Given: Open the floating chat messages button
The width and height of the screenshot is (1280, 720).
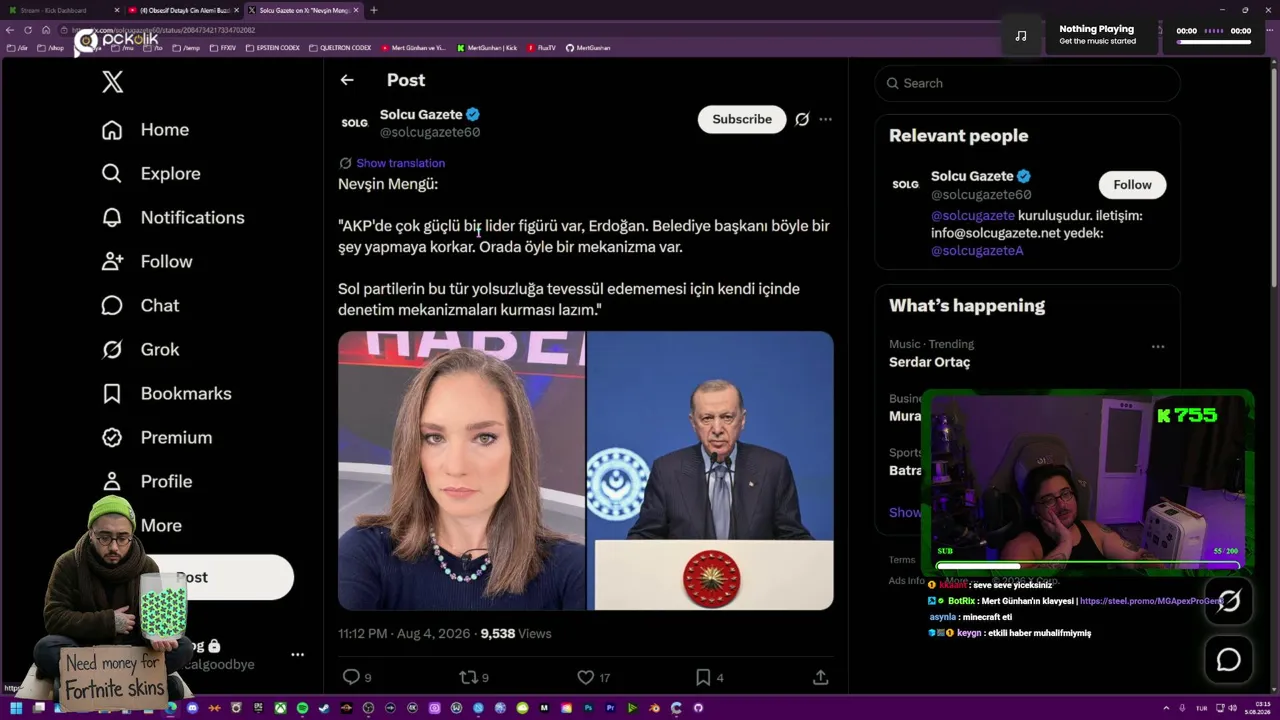Looking at the screenshot, I should point(1228,660).
